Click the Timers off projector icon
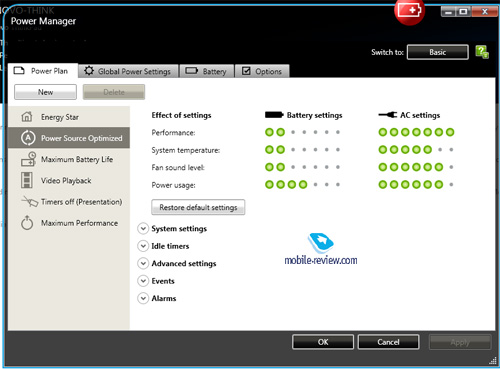 tap(30, 201)
